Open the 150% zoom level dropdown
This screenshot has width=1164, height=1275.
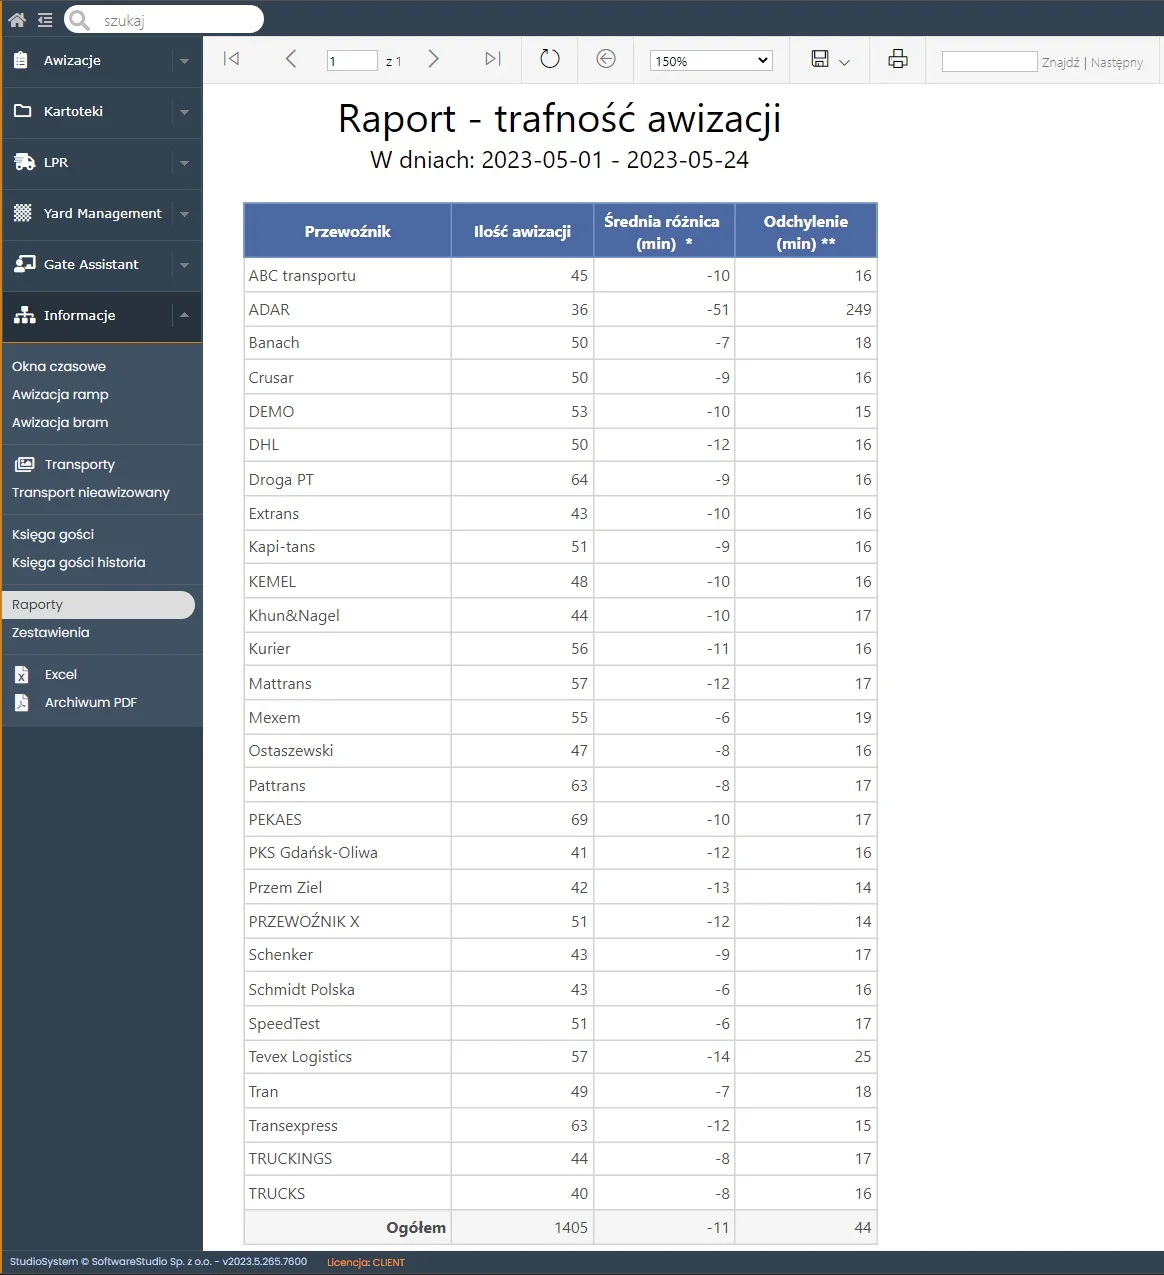click(710, 61)
